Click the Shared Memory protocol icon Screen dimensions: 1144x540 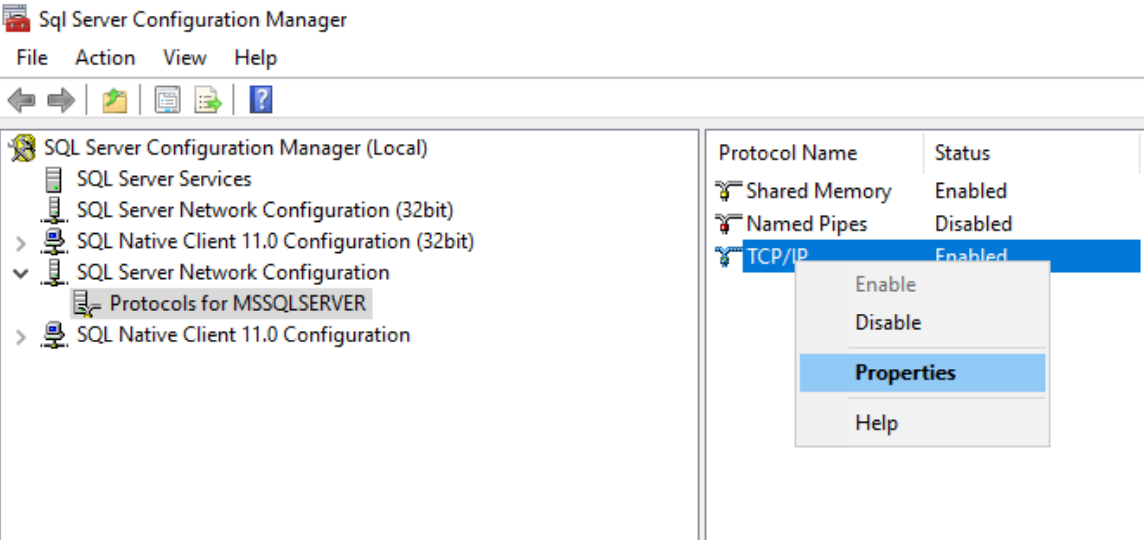pyautogui.click(x=729, y=191)
